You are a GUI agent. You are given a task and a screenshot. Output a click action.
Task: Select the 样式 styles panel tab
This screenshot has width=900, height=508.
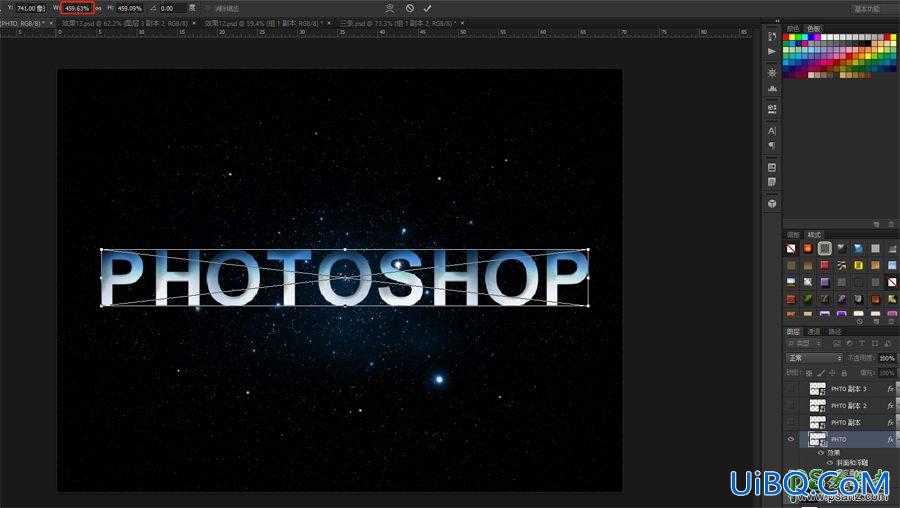[x=814, y=235]
